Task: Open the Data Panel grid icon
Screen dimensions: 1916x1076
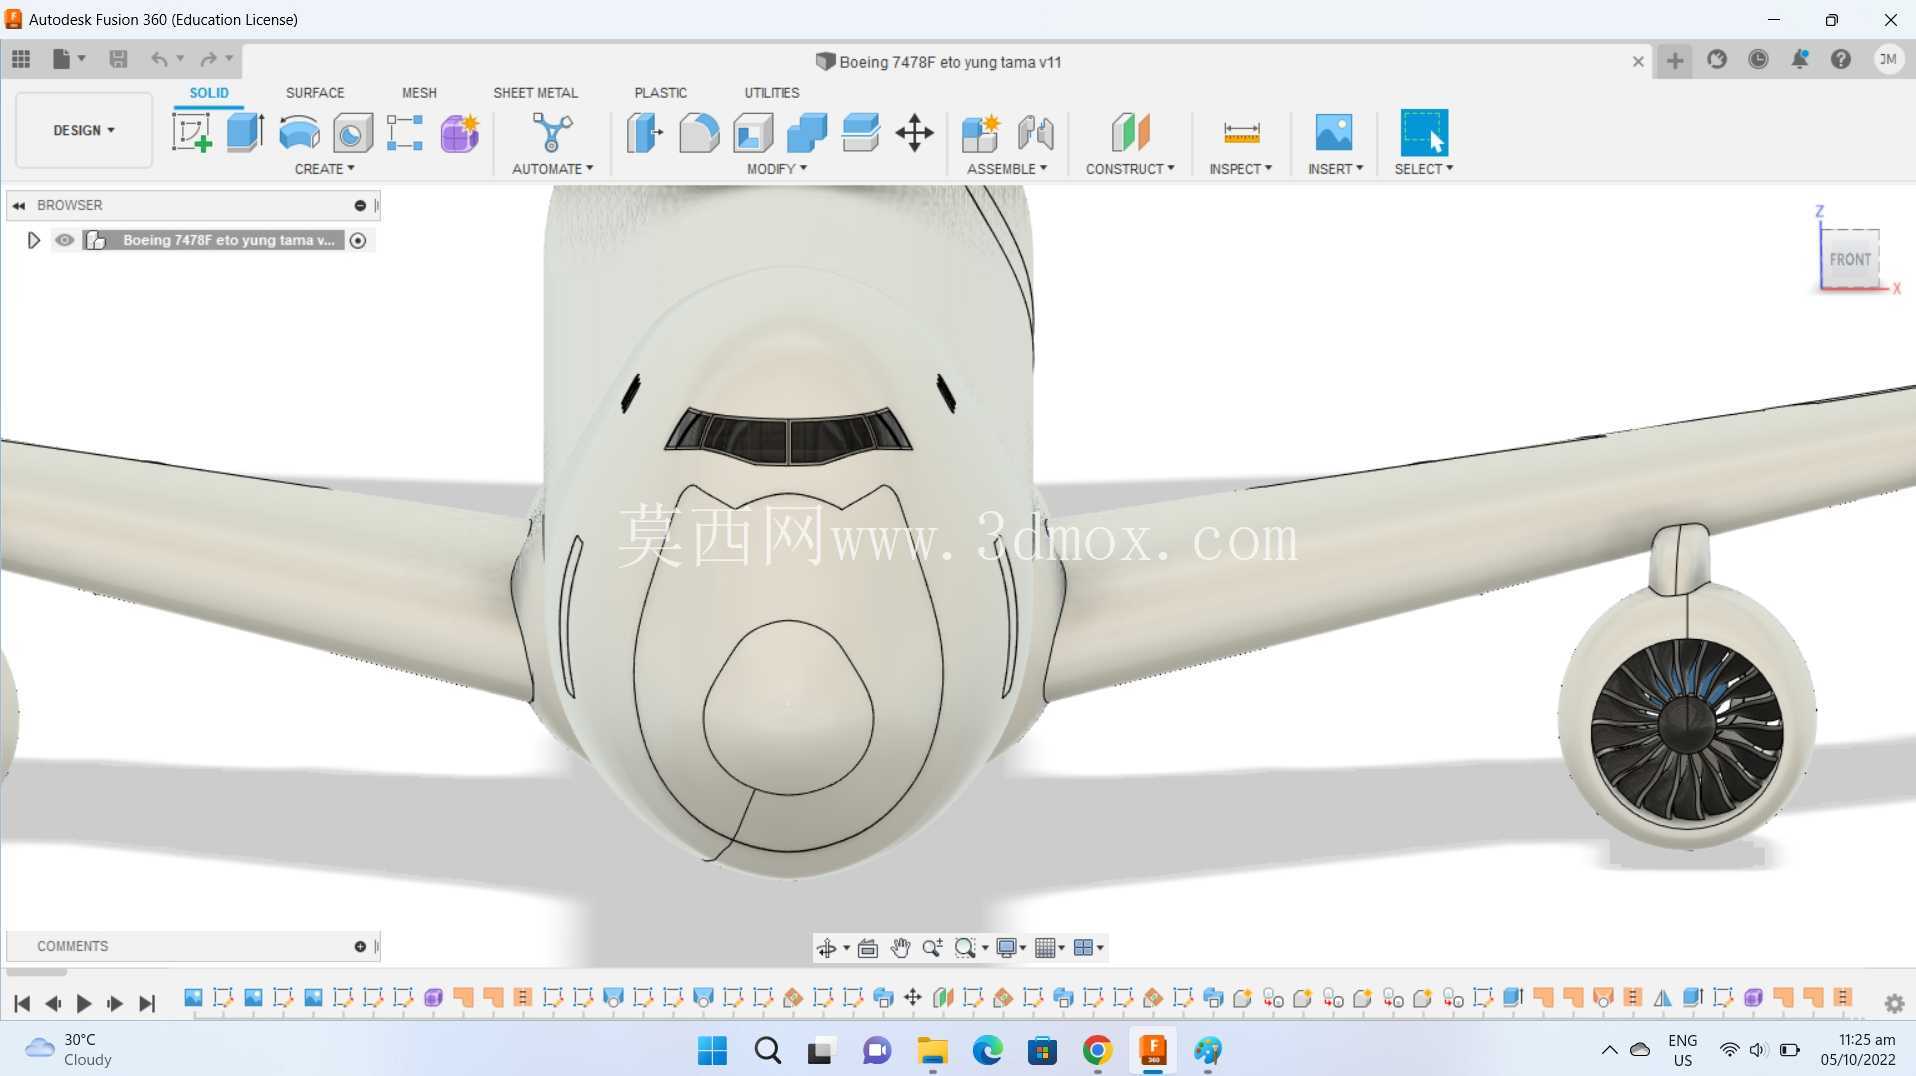Action: pyautogui.click(x=21, y=59)
